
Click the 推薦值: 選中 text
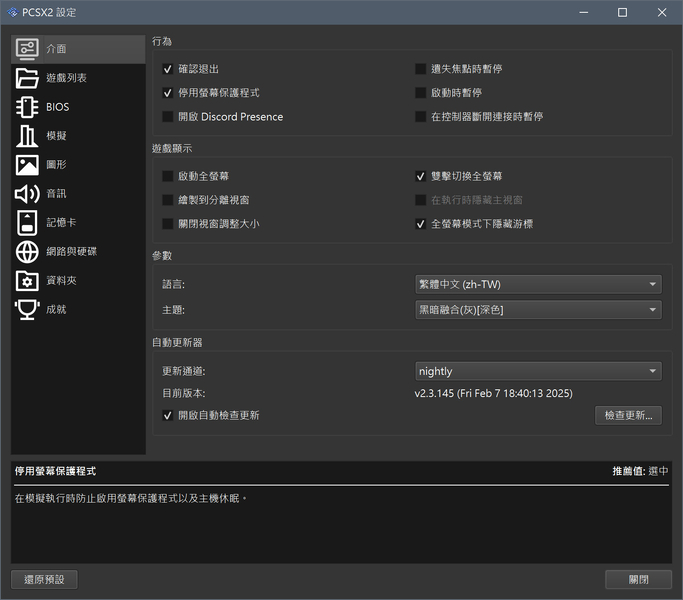tap(640, 471)
